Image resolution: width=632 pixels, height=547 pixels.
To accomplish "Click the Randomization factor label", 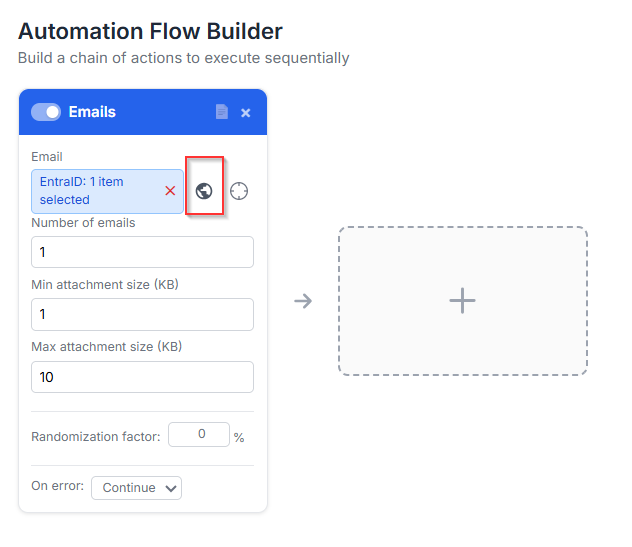I will coord(95,437).
